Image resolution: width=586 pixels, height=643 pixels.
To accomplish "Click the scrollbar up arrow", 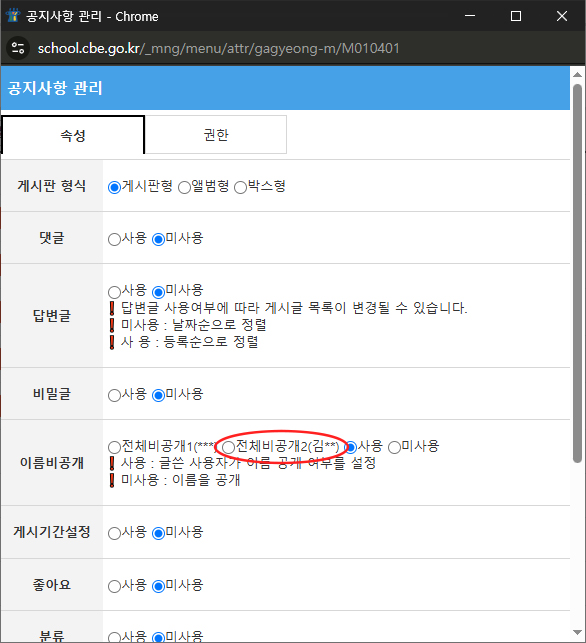I will pos(577,75).
